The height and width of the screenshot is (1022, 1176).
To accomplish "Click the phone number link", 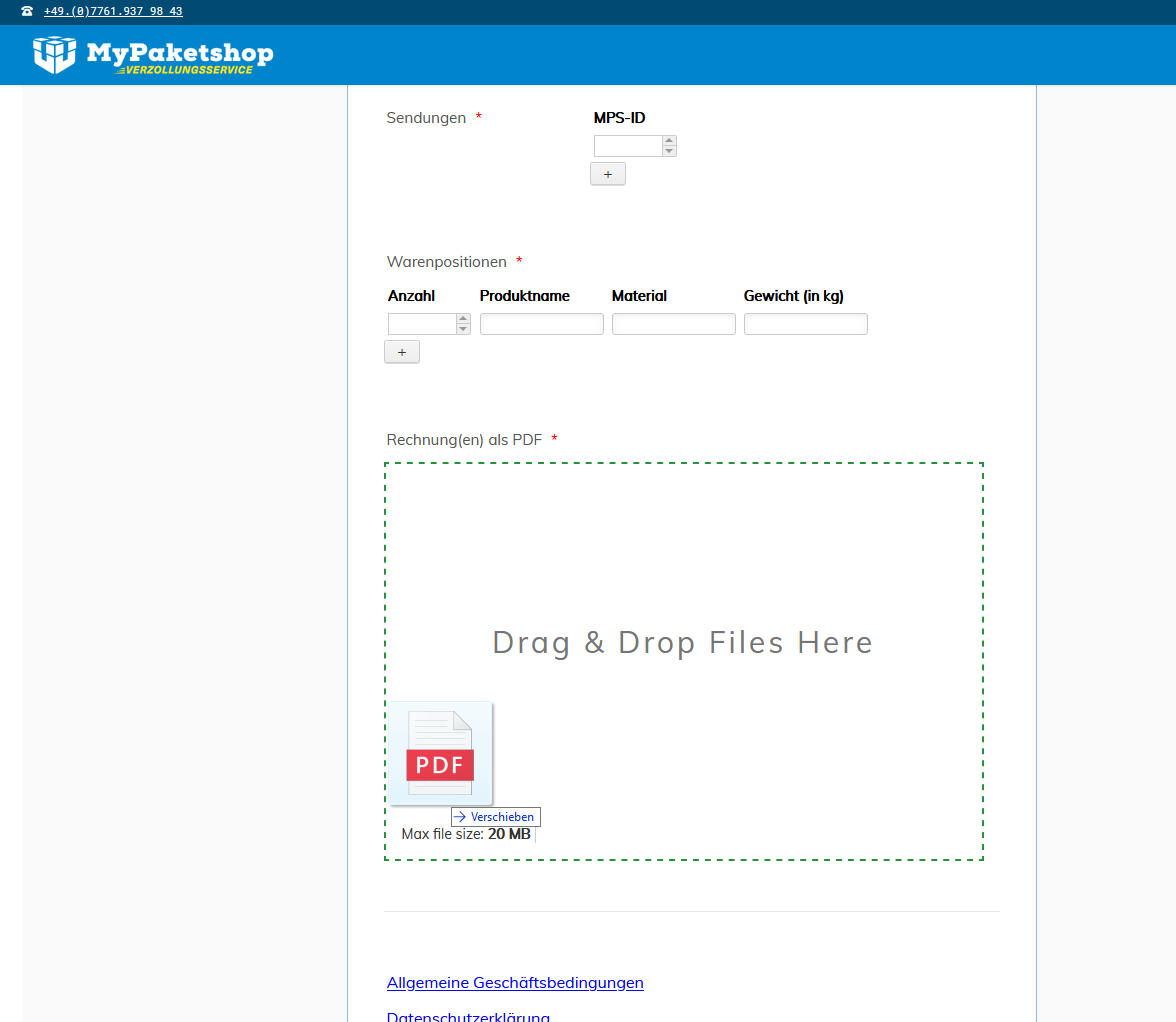I will click(x=113, y=12).
